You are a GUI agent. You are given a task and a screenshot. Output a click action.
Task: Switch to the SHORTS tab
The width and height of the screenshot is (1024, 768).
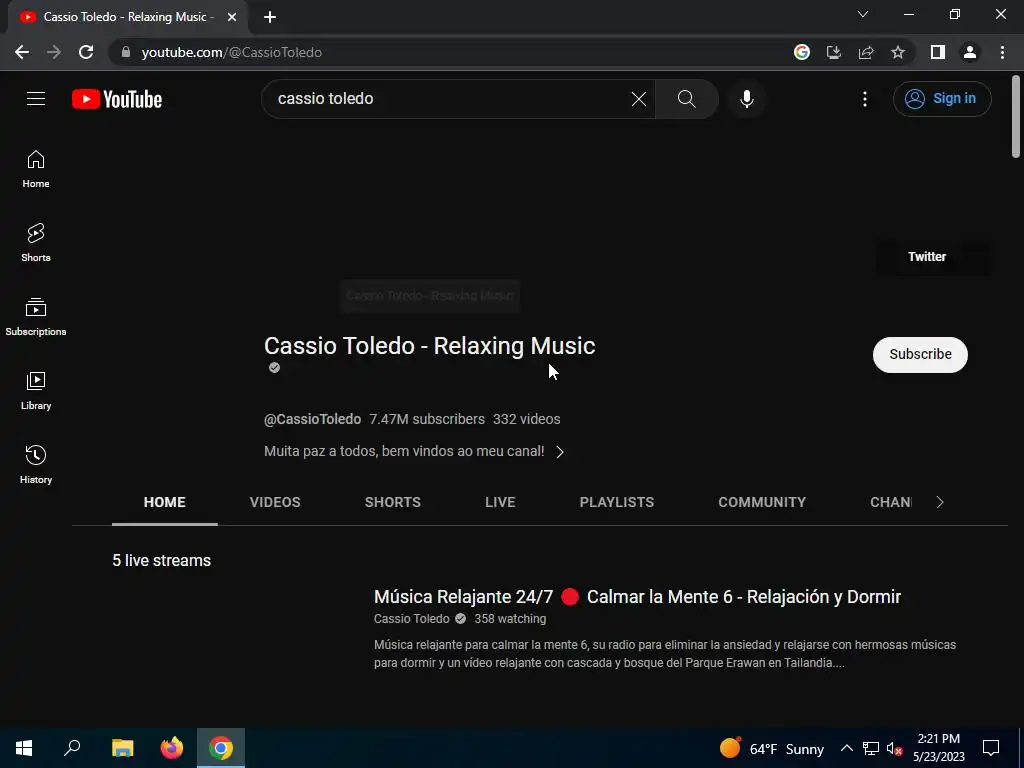click(x=392, y=502)
